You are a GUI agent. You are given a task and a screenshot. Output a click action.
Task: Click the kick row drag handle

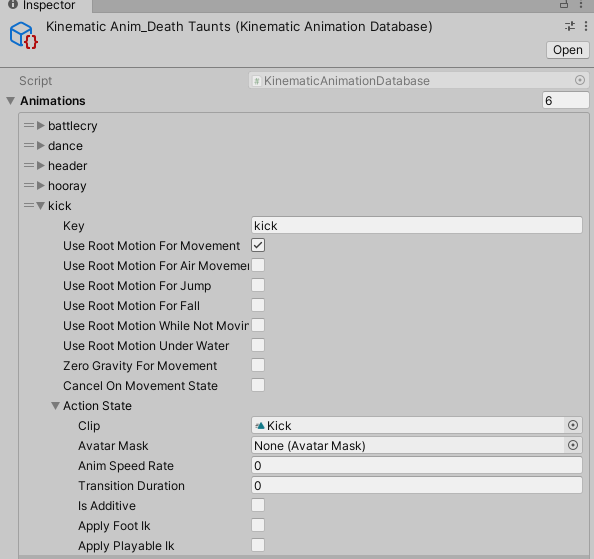tap(29, 206)
